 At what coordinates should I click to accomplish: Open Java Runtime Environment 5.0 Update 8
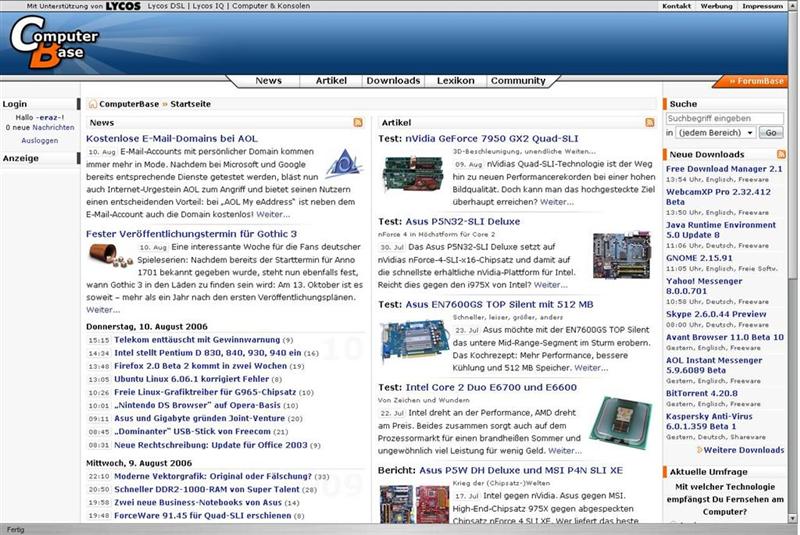point(720,230)
